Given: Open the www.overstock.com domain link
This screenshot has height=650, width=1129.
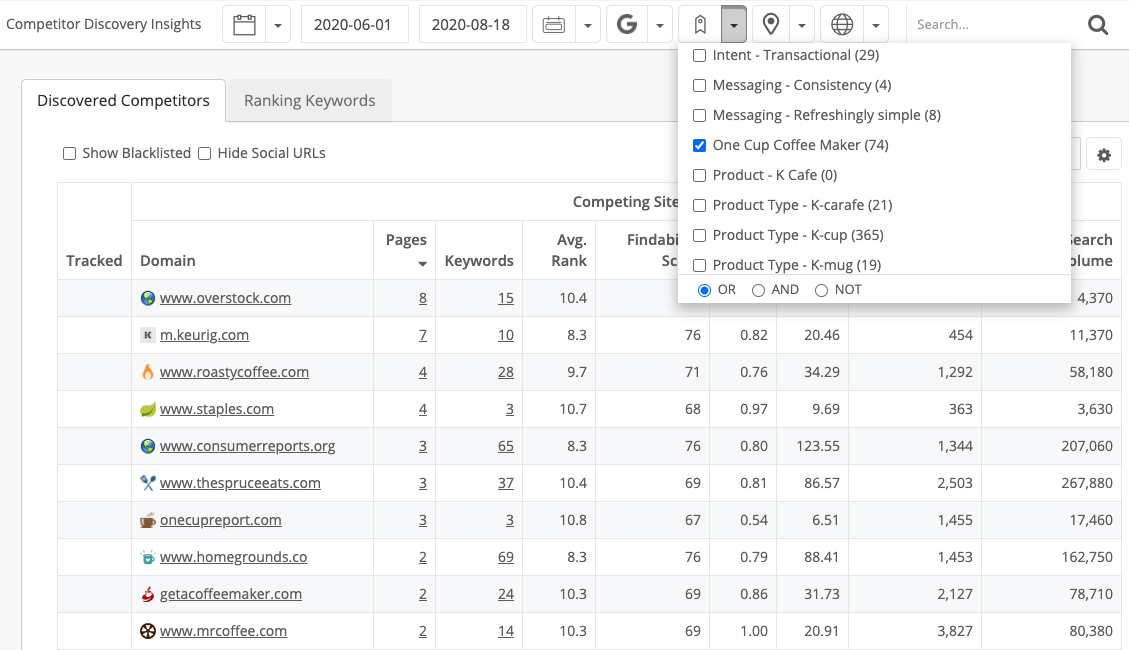Looking at the screenshot, I should [225, 298].
